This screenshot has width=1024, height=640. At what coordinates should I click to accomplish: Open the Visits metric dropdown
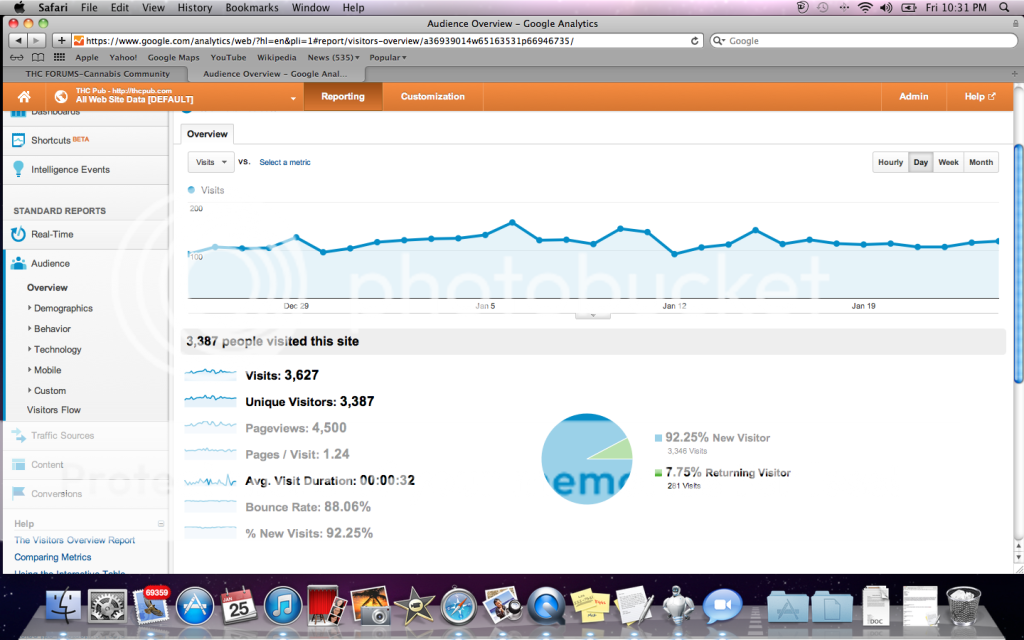point(211,162)
